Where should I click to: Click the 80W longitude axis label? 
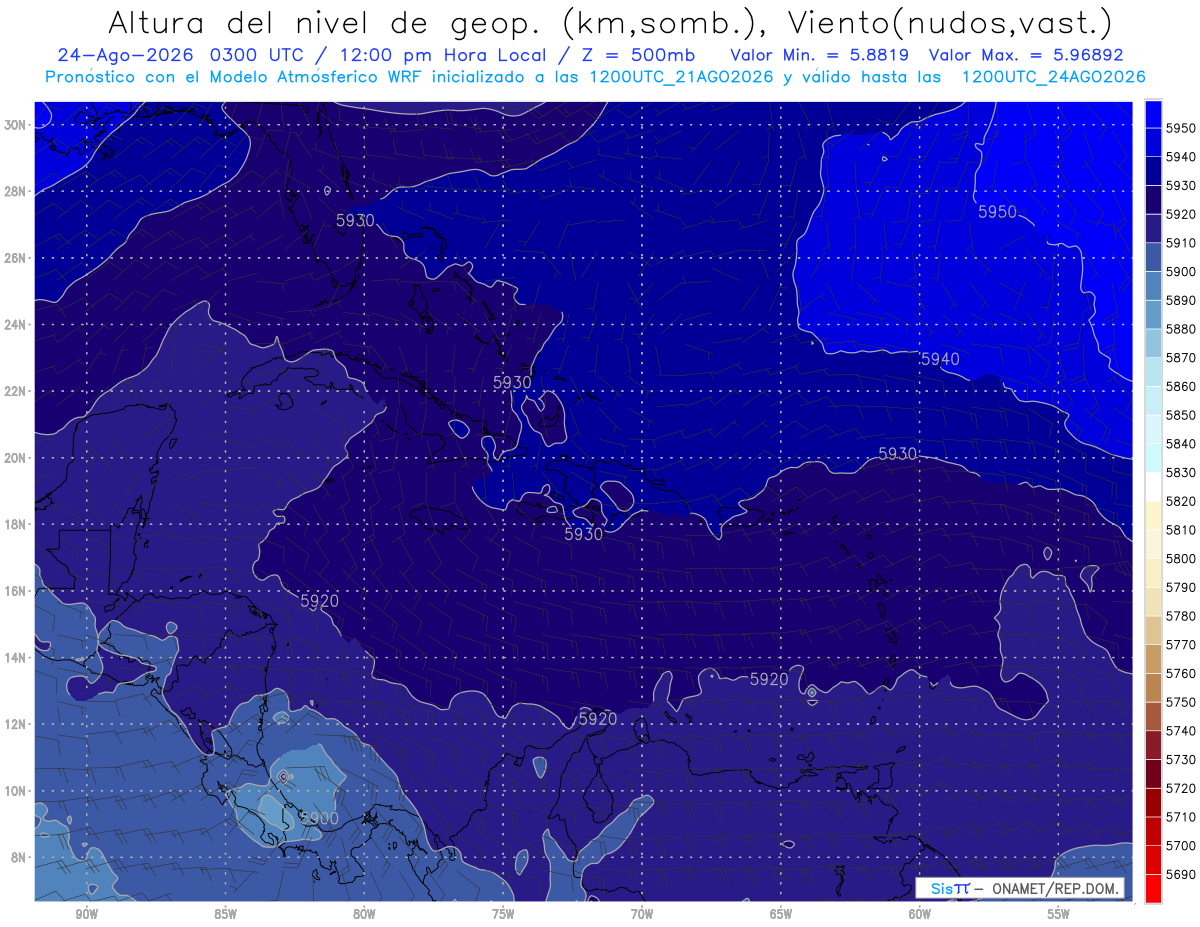point(364,914)
